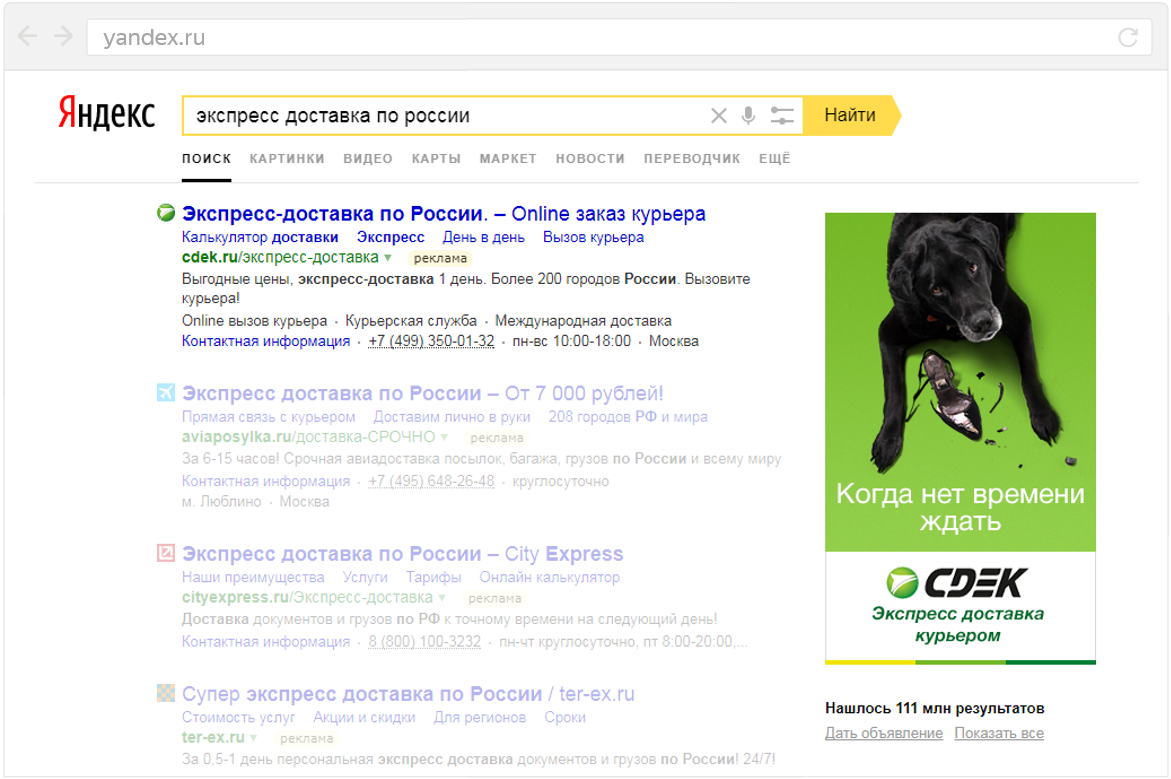Click the aviaposylka.ru/доставка-СРОЧНО URL
Viewport: 1171px width, 779px height.
(308, 437)
